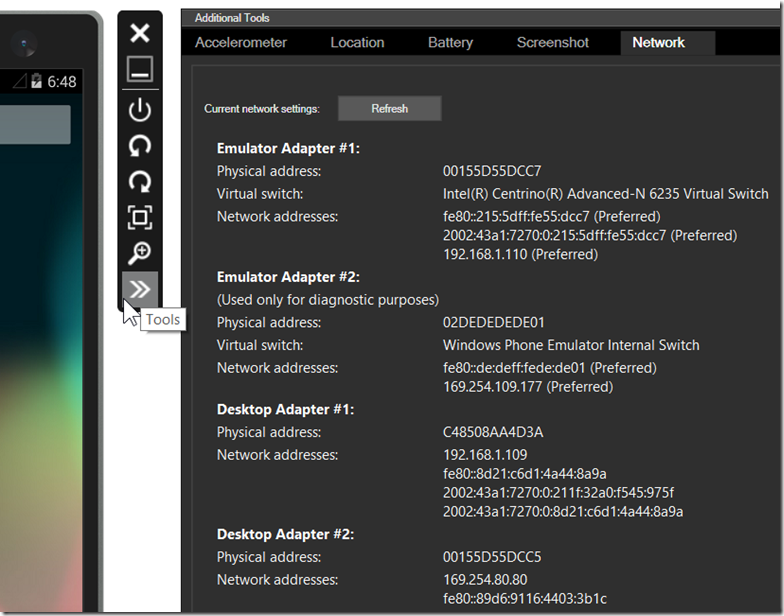Open the zoom magnifier tool

point(140,253)
